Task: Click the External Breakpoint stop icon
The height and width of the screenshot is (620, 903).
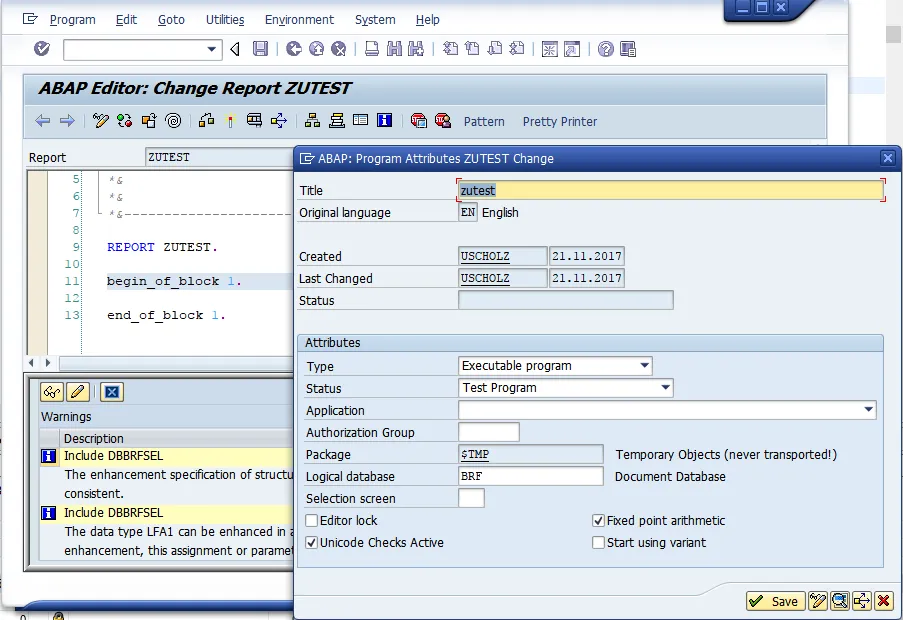Action: (443, 120)
